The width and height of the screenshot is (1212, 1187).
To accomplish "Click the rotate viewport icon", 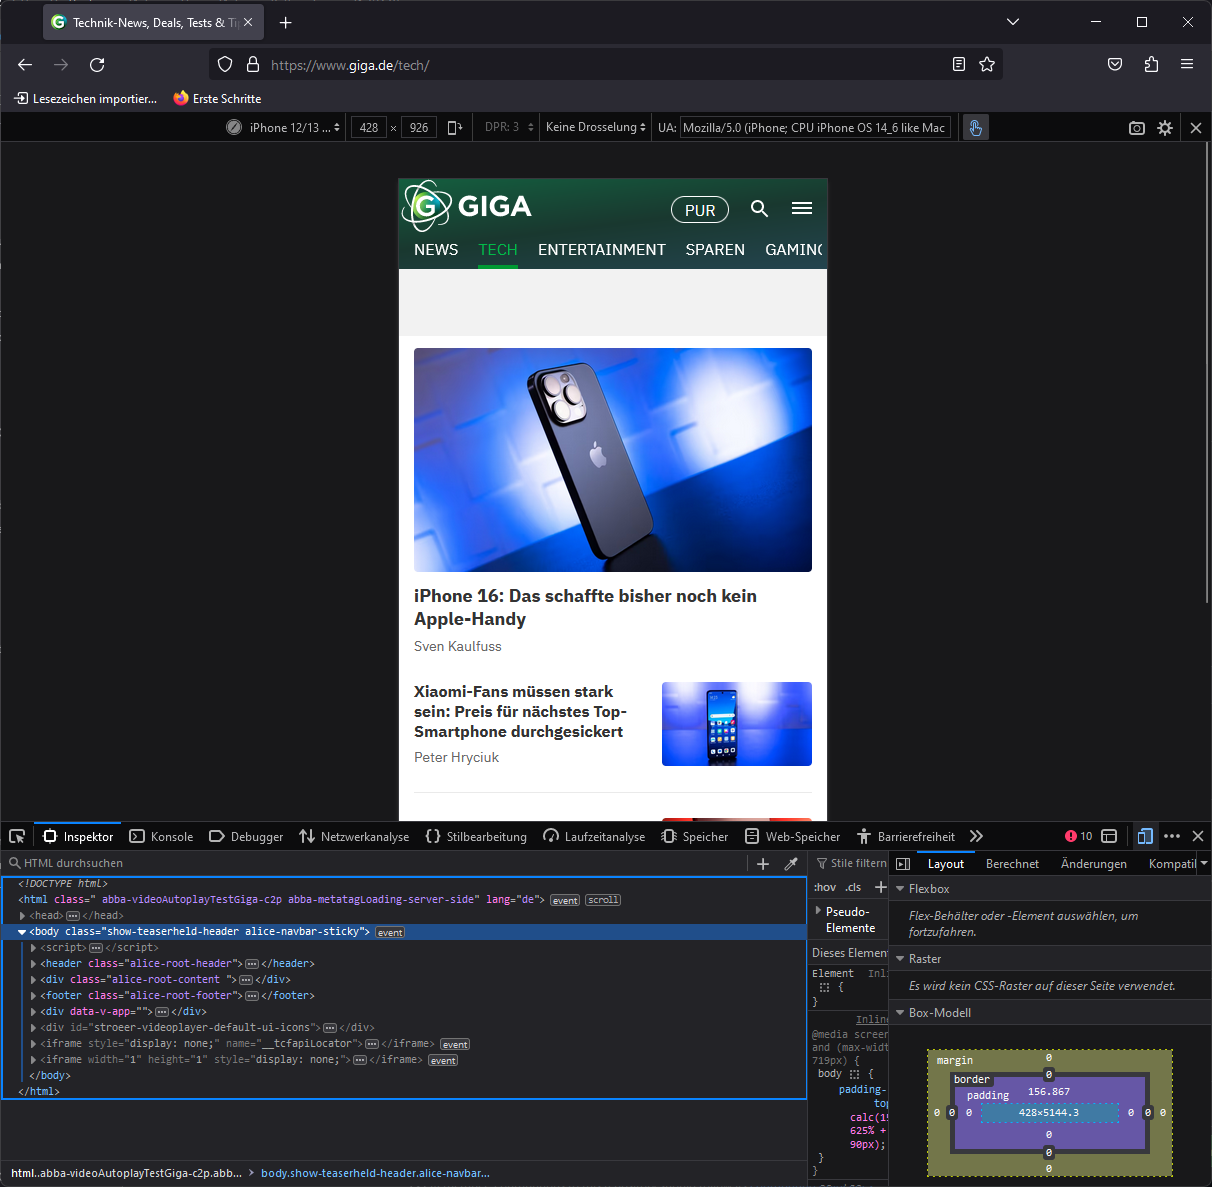I will point(455,128).
